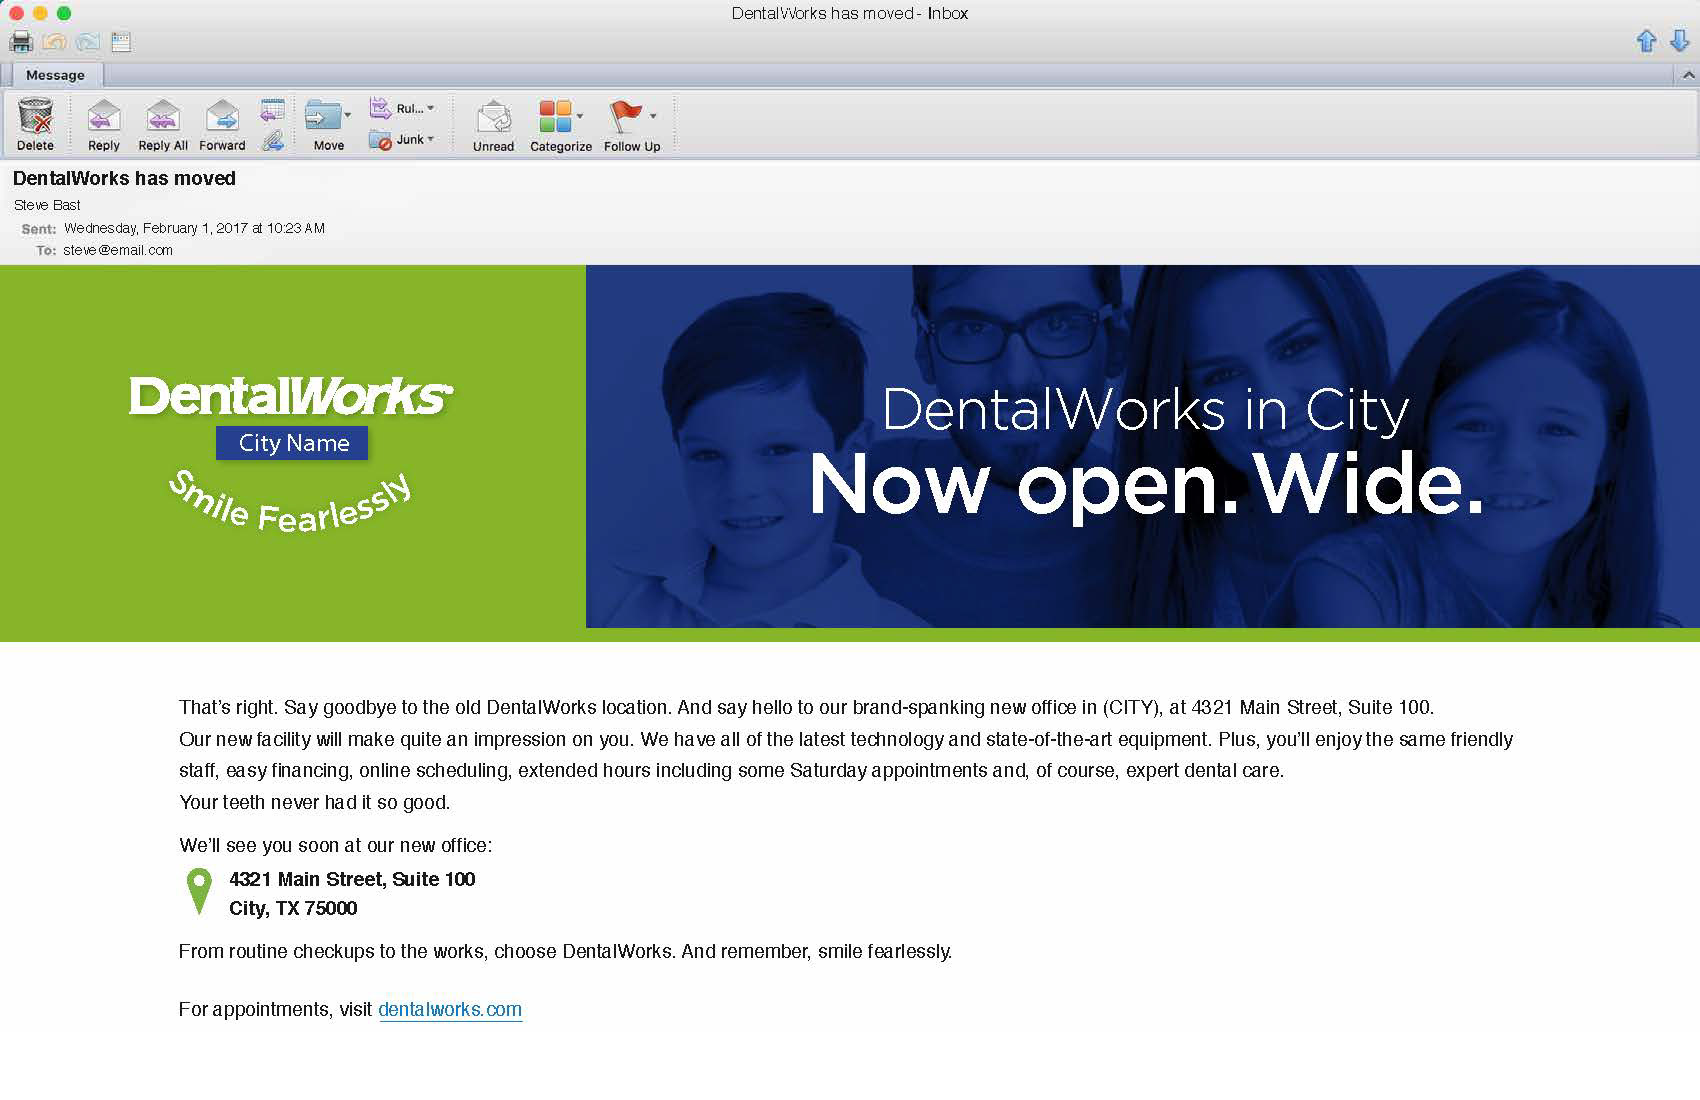
Task: Open the Categorize dropdown arrow
Action: click(x=580, y=117)
